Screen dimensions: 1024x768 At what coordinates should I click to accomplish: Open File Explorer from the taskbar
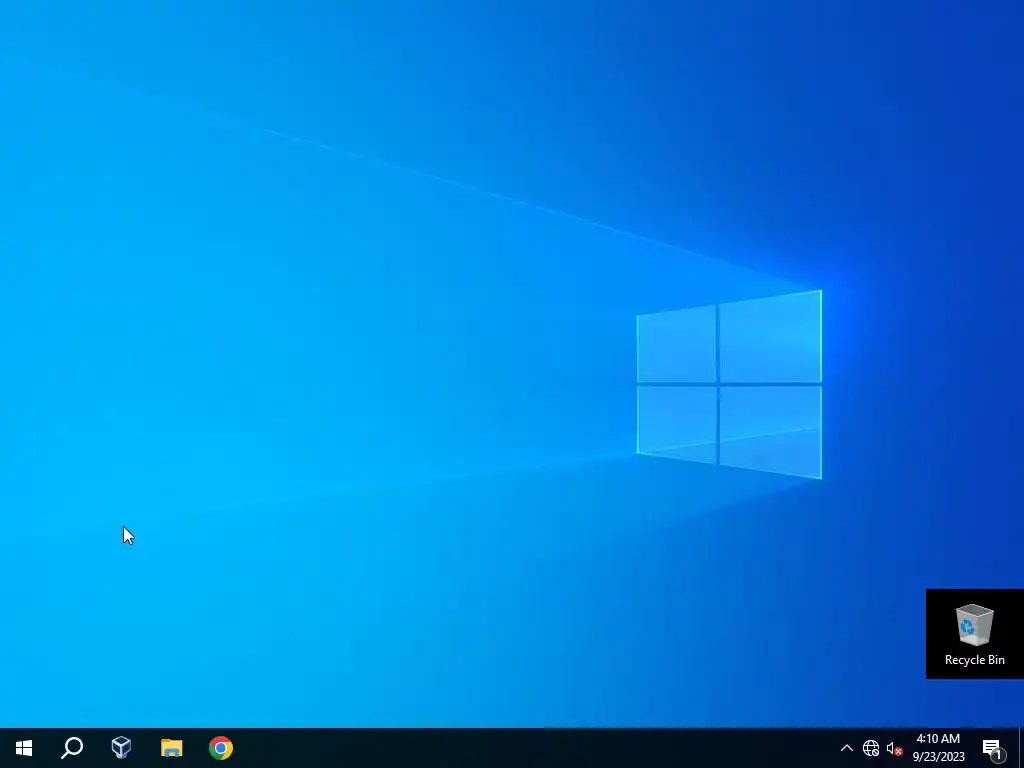pyautogui.click(x=171, y=748)
